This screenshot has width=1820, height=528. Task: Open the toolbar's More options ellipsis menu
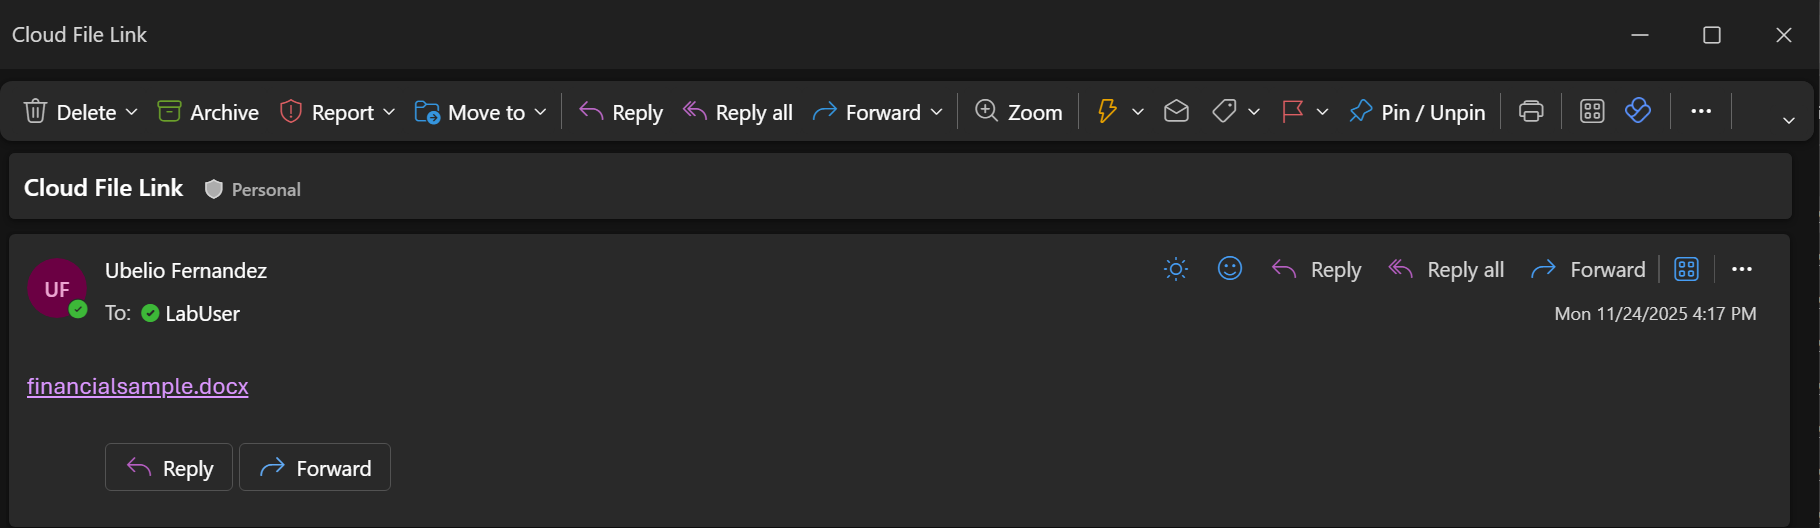pyautogui.click(x=1701, y=111)
